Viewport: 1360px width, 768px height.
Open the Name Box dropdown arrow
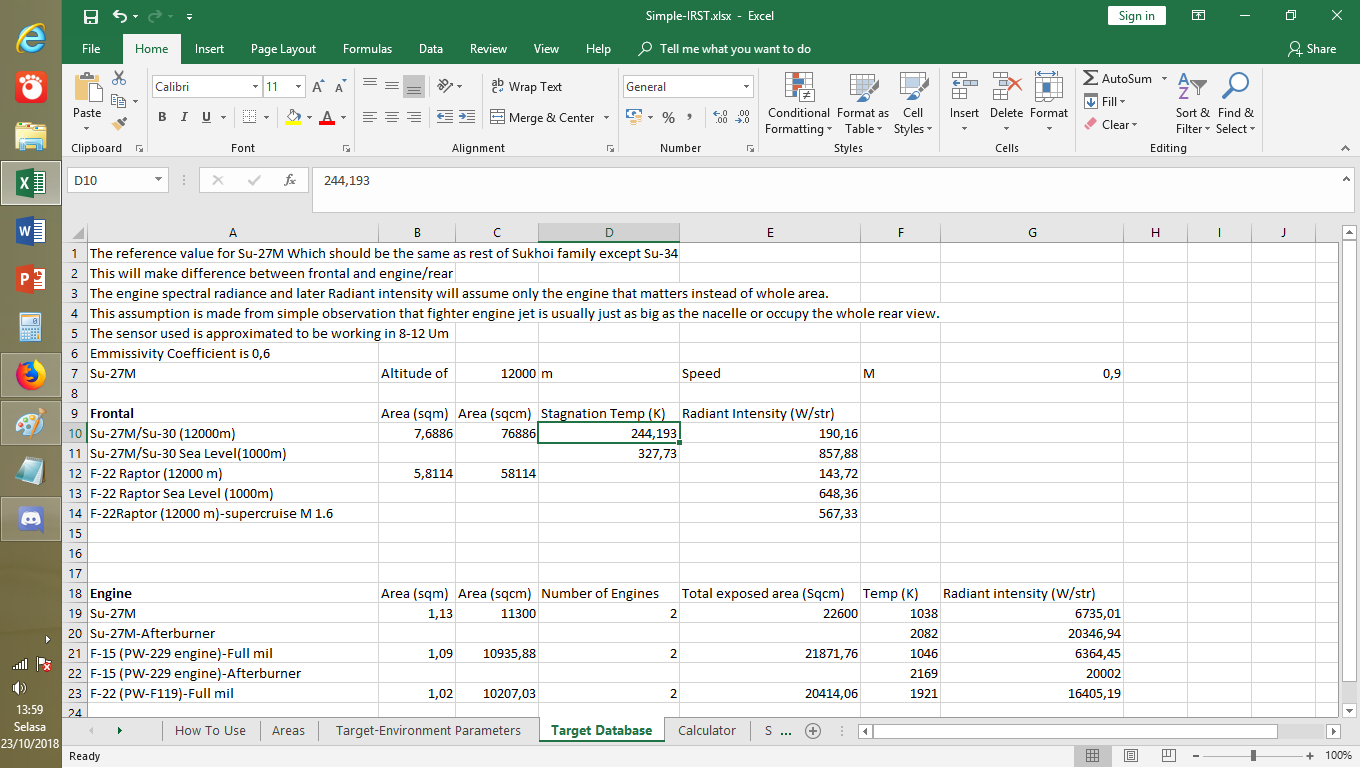point(158,180)
